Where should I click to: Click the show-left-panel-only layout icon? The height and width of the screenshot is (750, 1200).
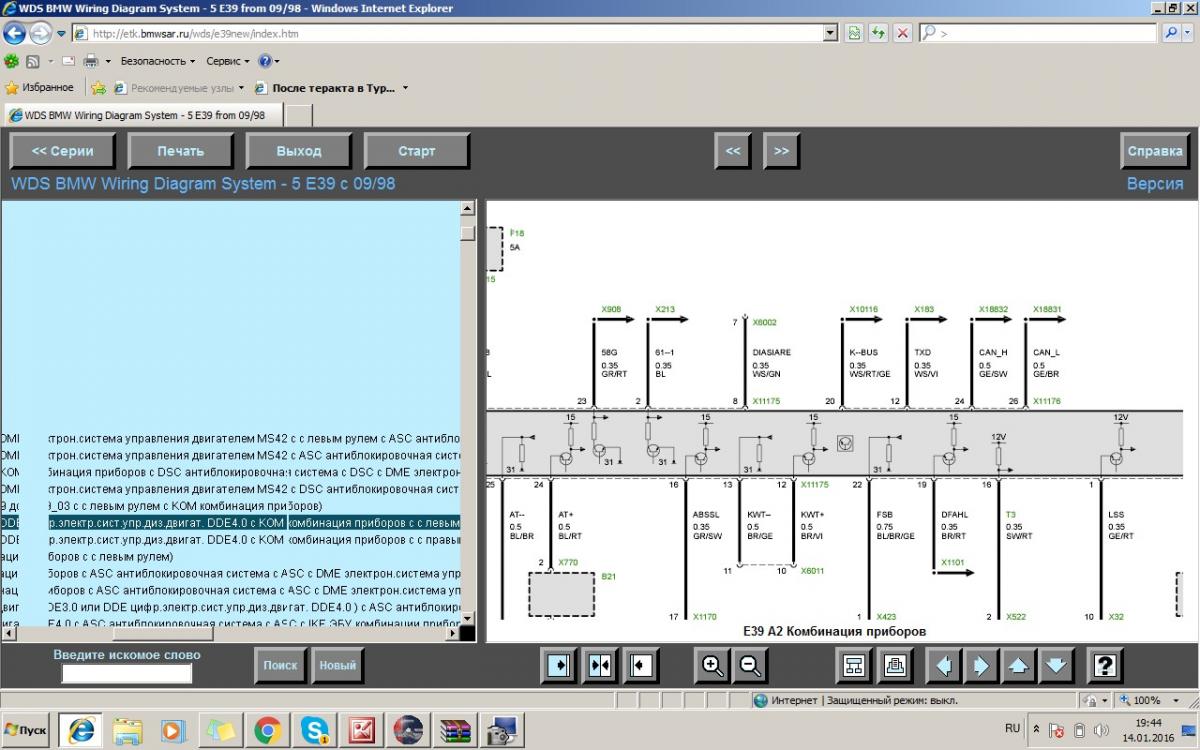[559, 665]
